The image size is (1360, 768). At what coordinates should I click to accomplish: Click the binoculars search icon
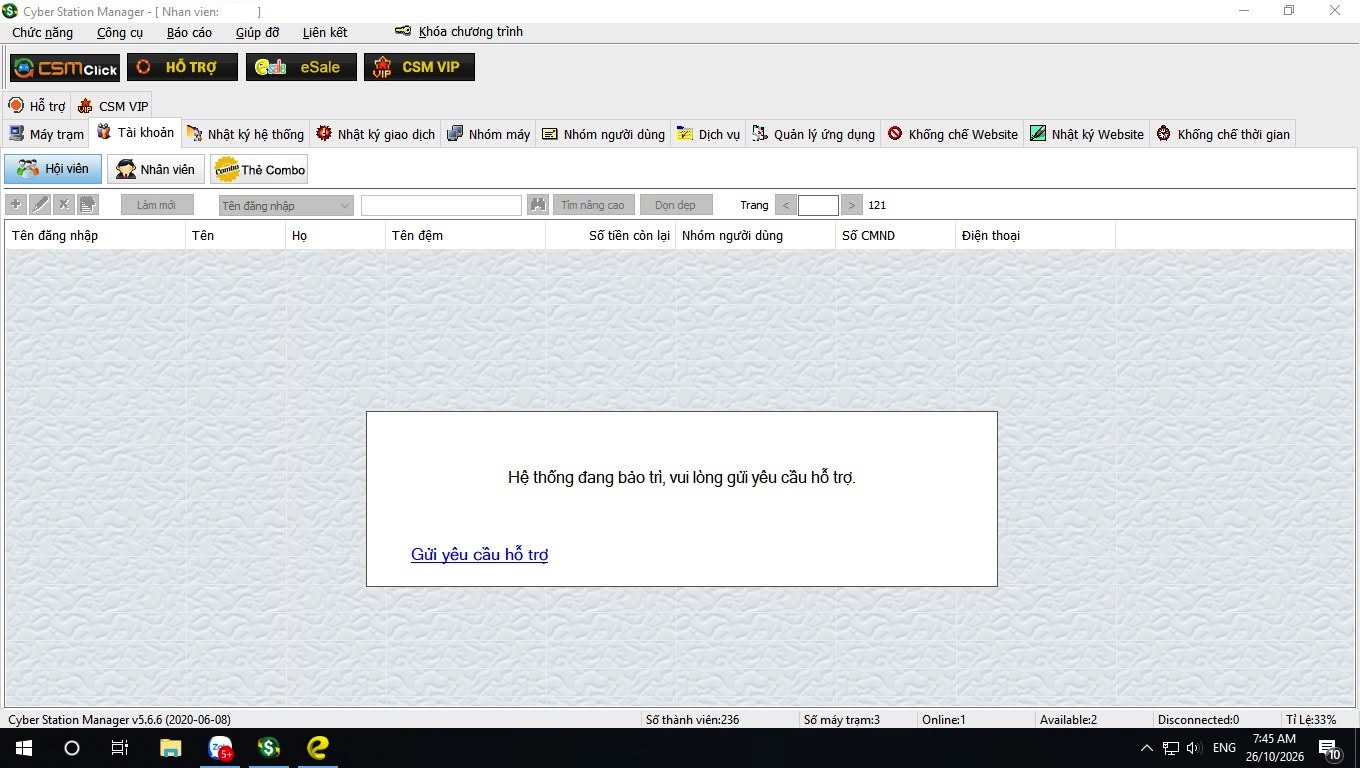click(538, 205)
